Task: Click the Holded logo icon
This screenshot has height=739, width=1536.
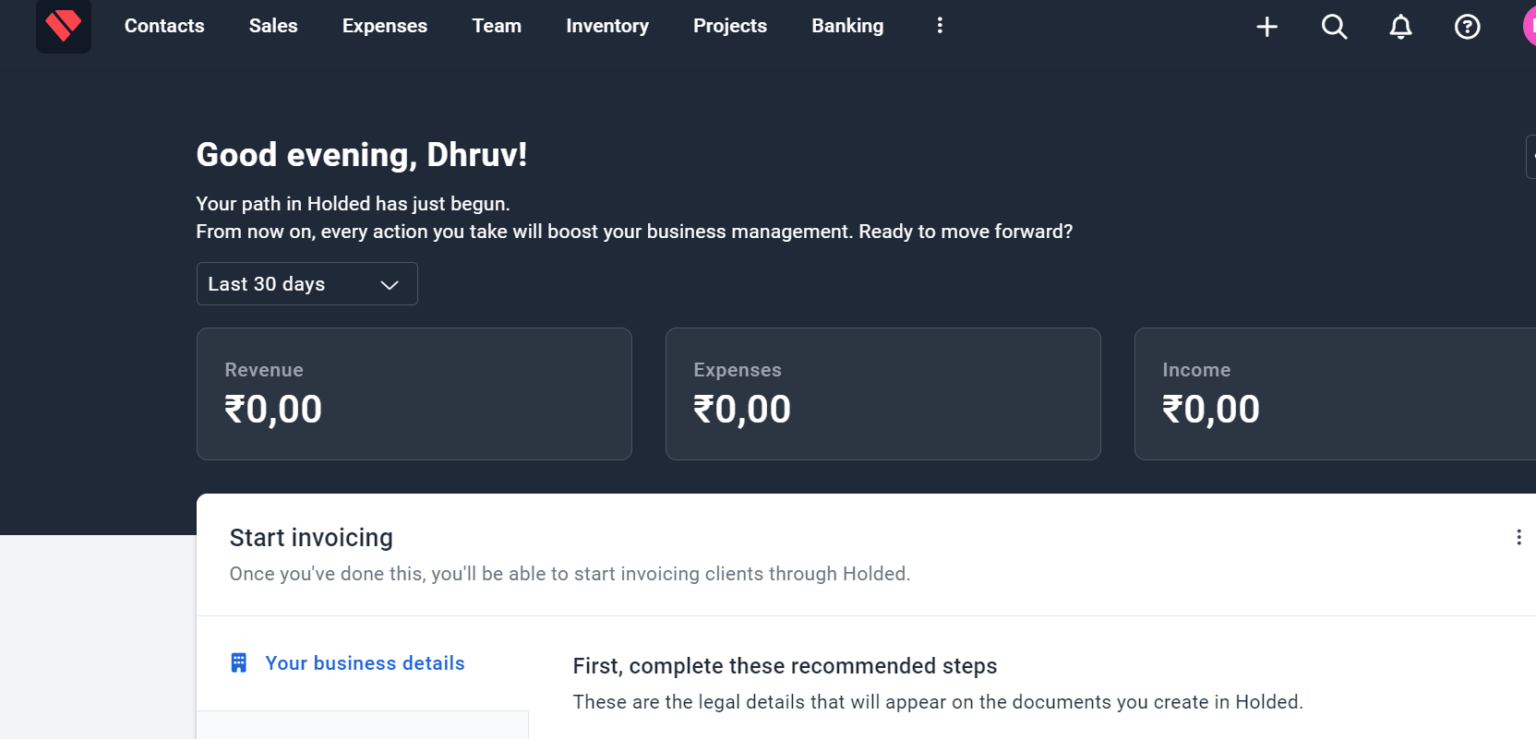Action: coord(63,26)
